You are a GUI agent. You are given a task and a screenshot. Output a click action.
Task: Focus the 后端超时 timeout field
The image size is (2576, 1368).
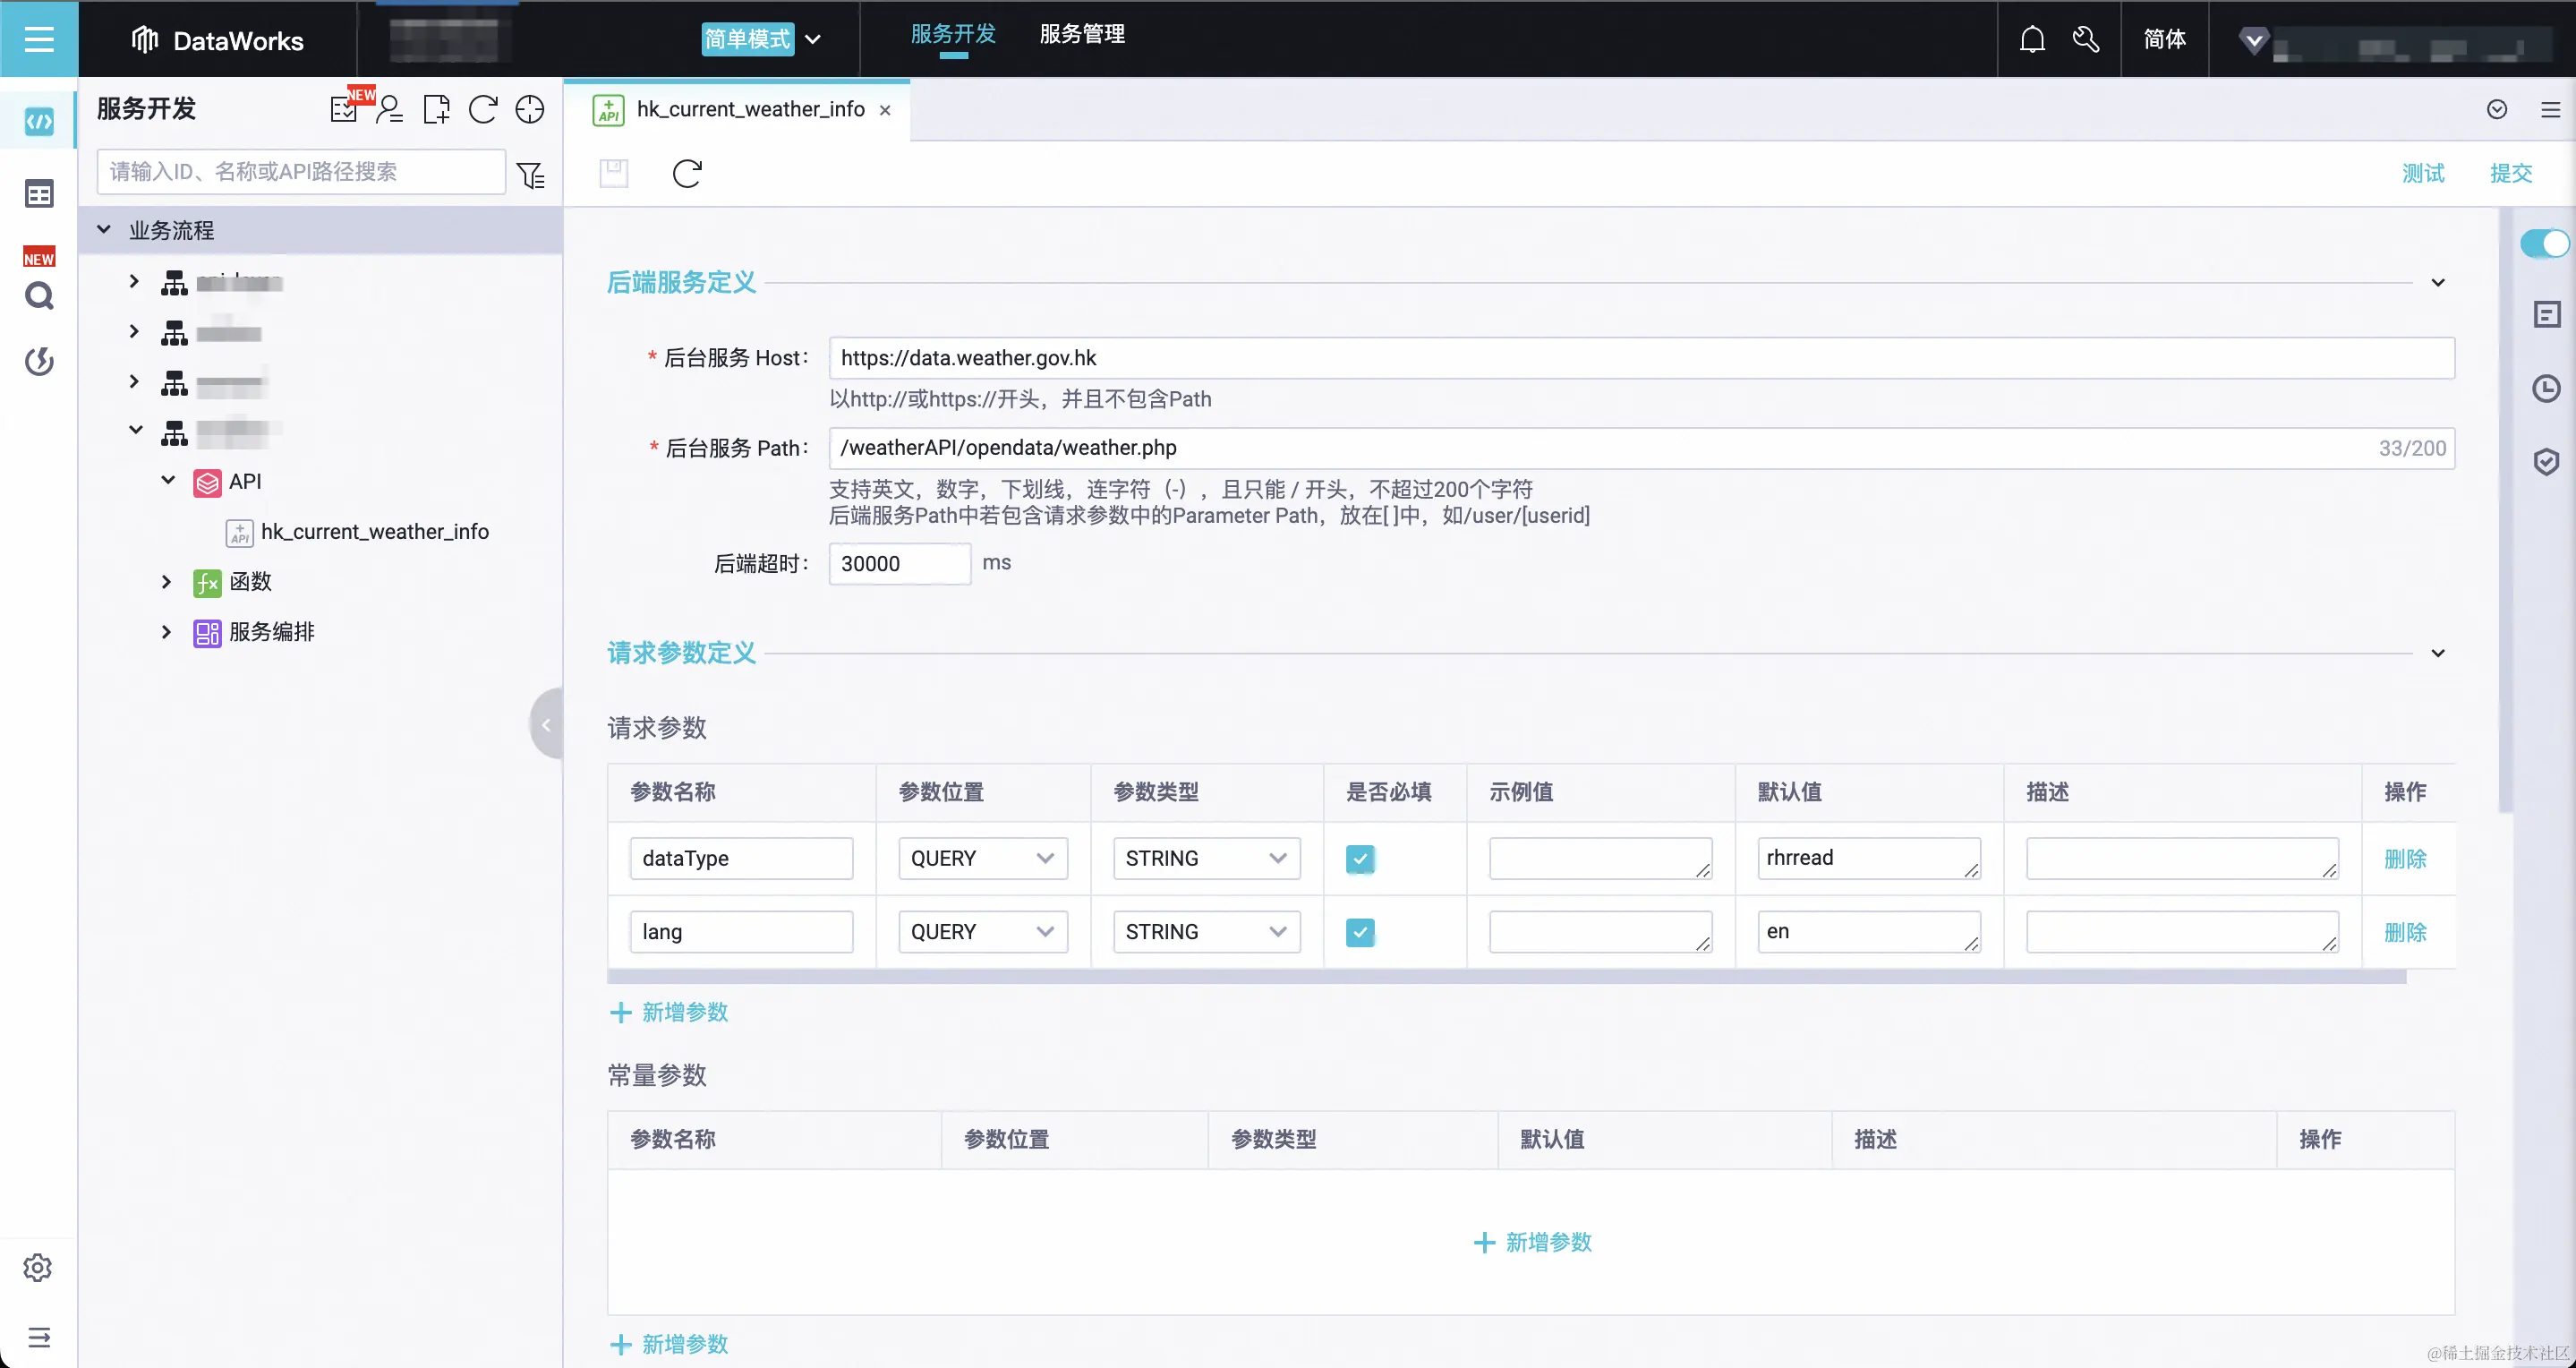(x=899, y=563)
